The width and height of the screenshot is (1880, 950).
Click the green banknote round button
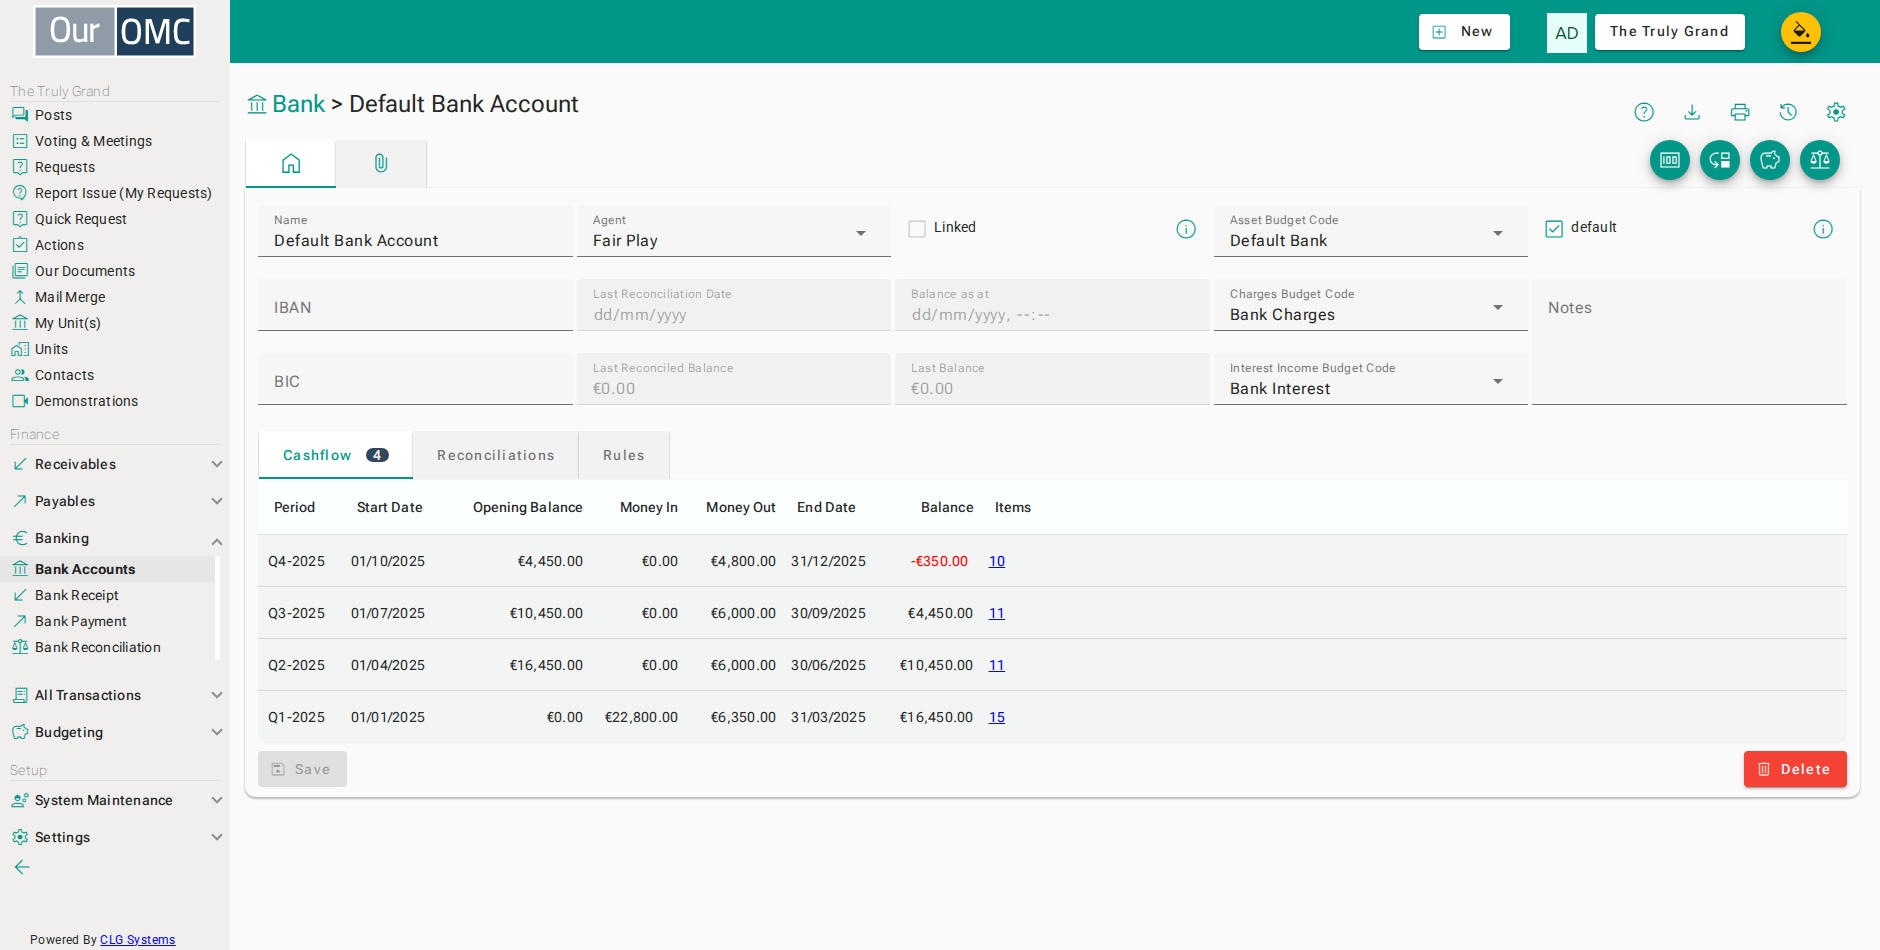click(x=1670, y=160)
